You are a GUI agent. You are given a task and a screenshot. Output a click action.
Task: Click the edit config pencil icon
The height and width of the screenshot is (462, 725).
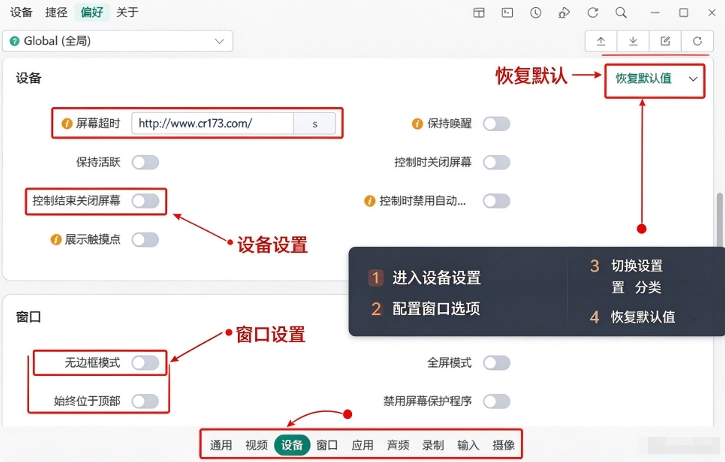(665, 41)
